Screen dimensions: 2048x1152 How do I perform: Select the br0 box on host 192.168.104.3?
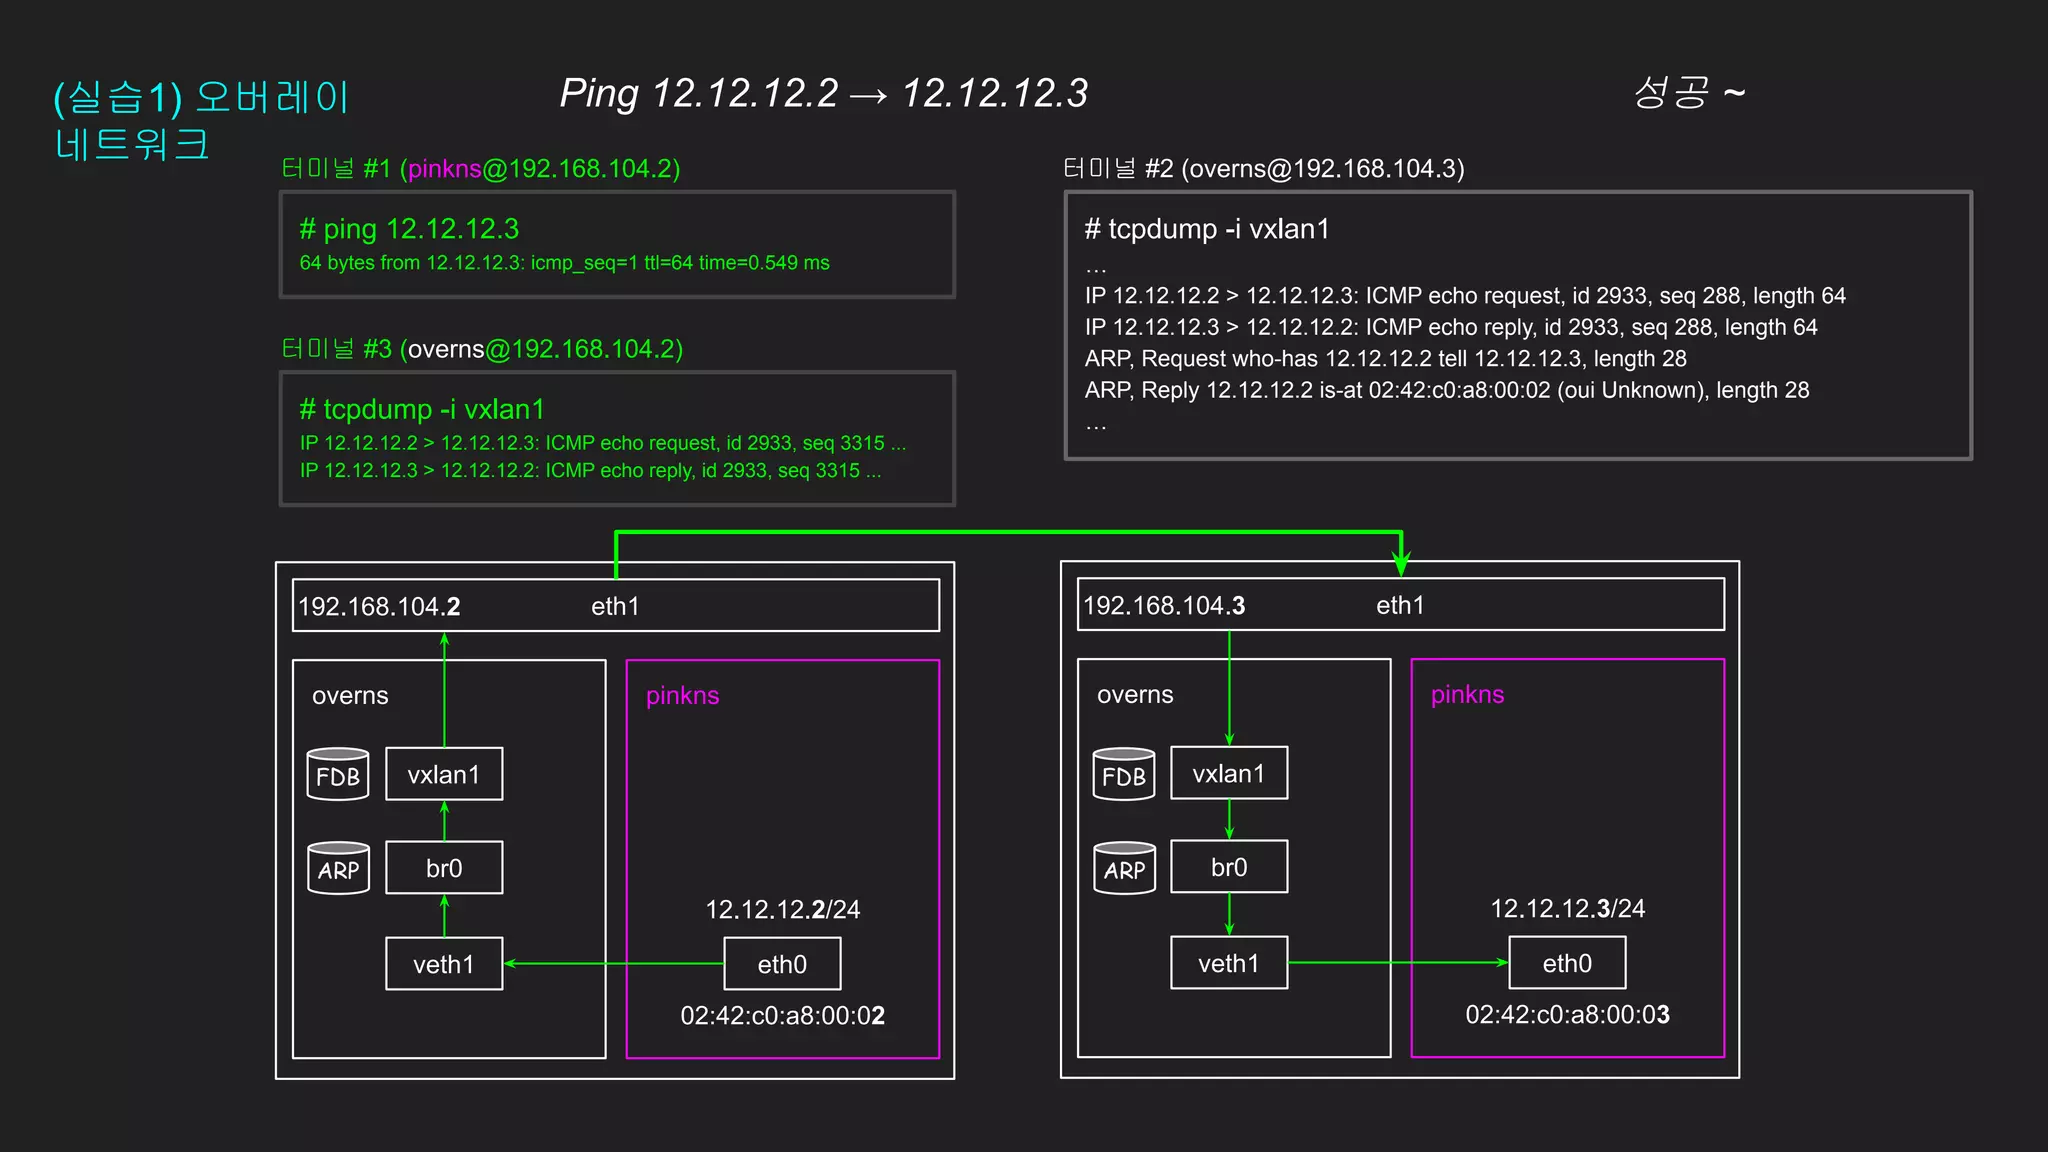1229,867
